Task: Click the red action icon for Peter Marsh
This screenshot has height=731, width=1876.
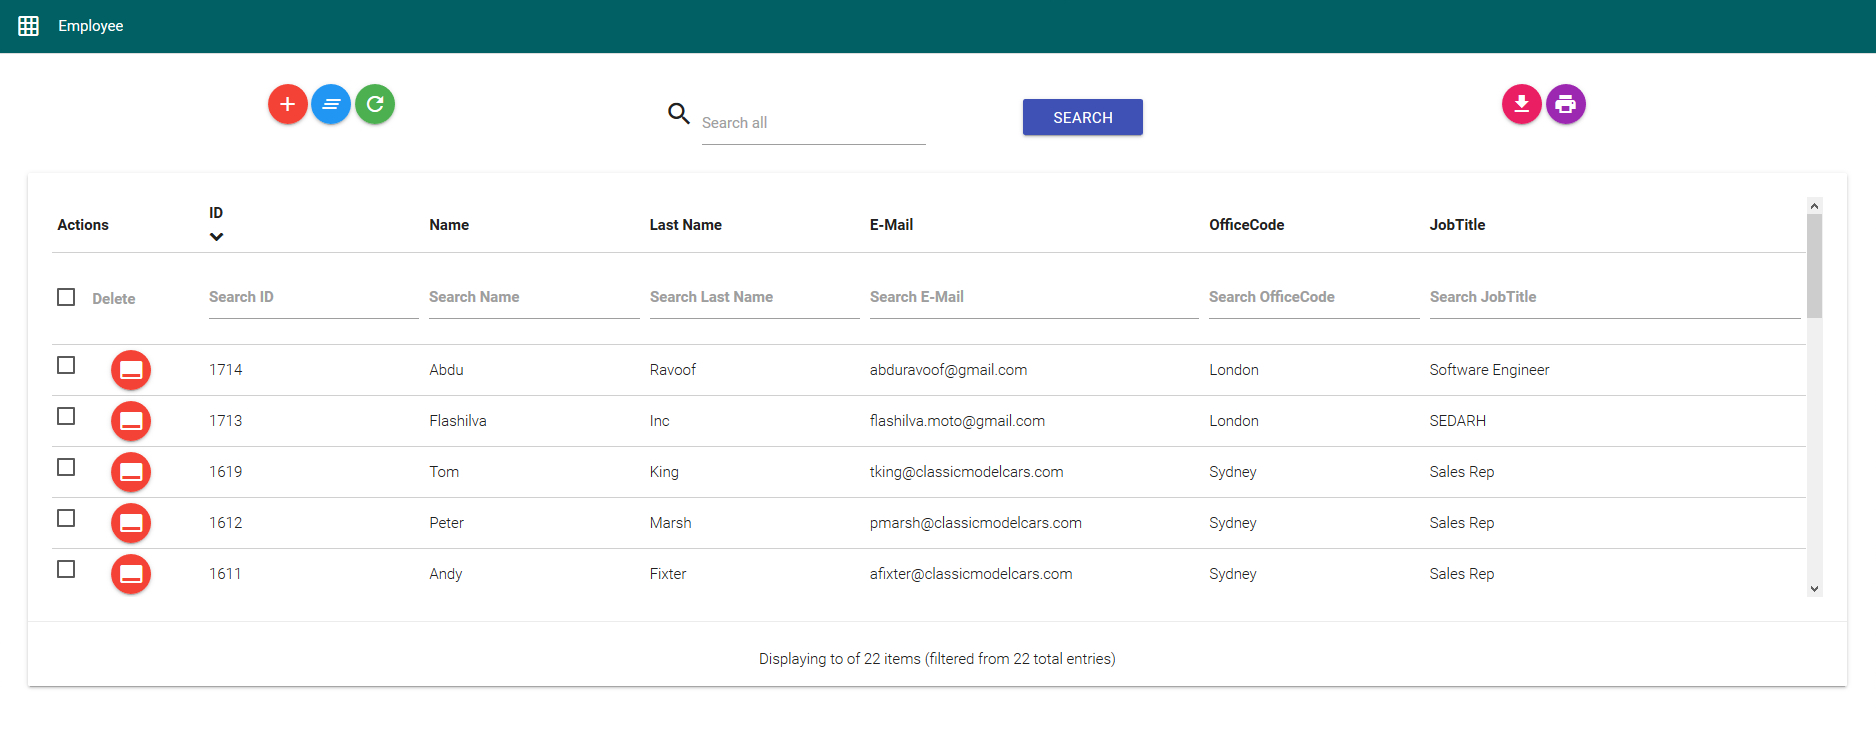Action: [131, 523]
